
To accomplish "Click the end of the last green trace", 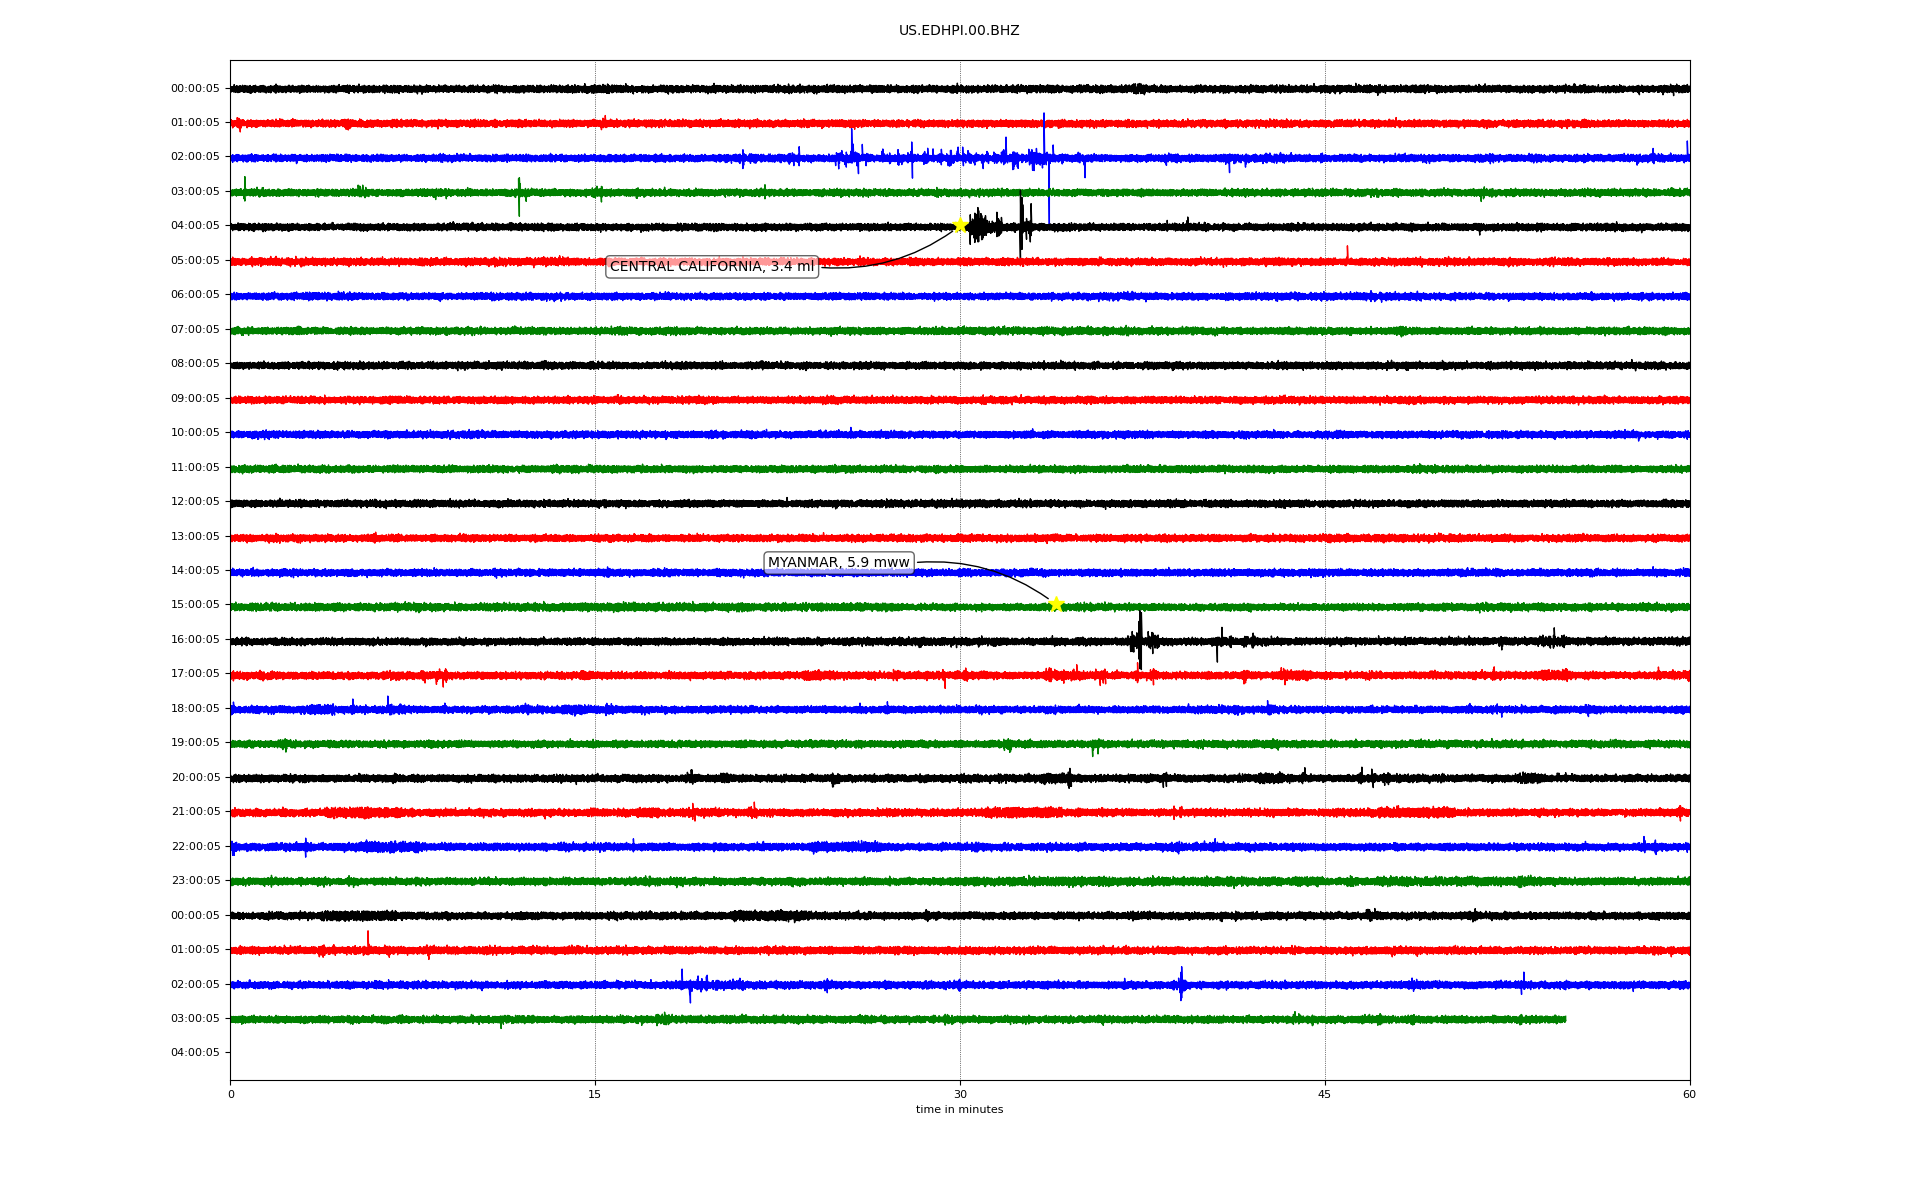I will 1564,1019.
